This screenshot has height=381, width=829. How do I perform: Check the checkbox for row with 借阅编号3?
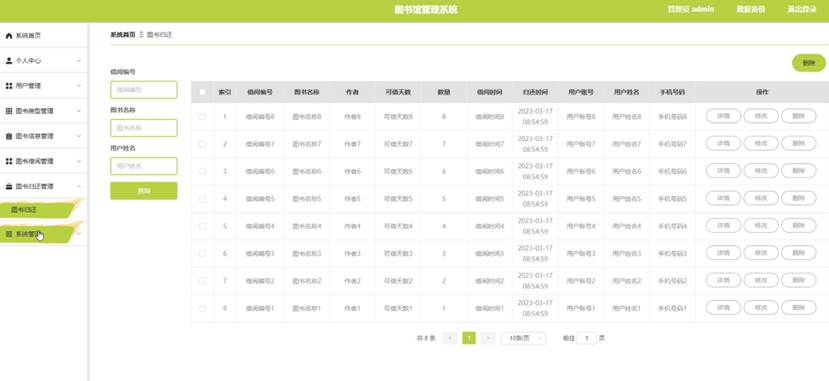coord(202,254)
